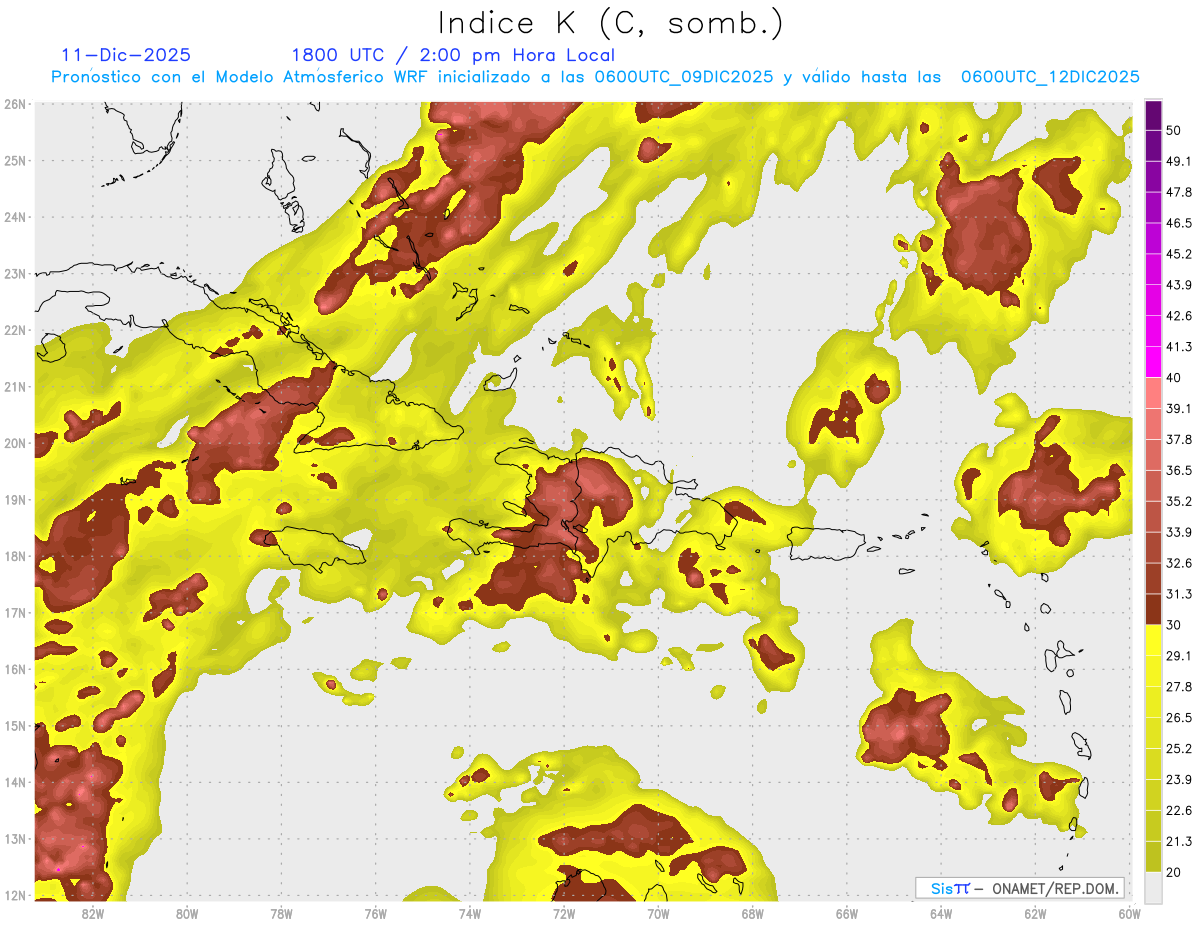Screen dimensions: 1200x927
Task: Click the color bar label "27.8"
Action: 1179,687
